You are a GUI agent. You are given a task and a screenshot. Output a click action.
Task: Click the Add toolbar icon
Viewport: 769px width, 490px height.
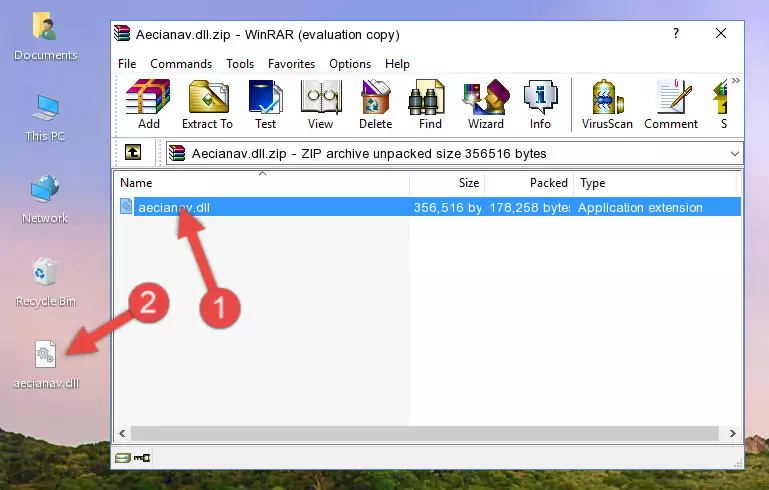148,104
